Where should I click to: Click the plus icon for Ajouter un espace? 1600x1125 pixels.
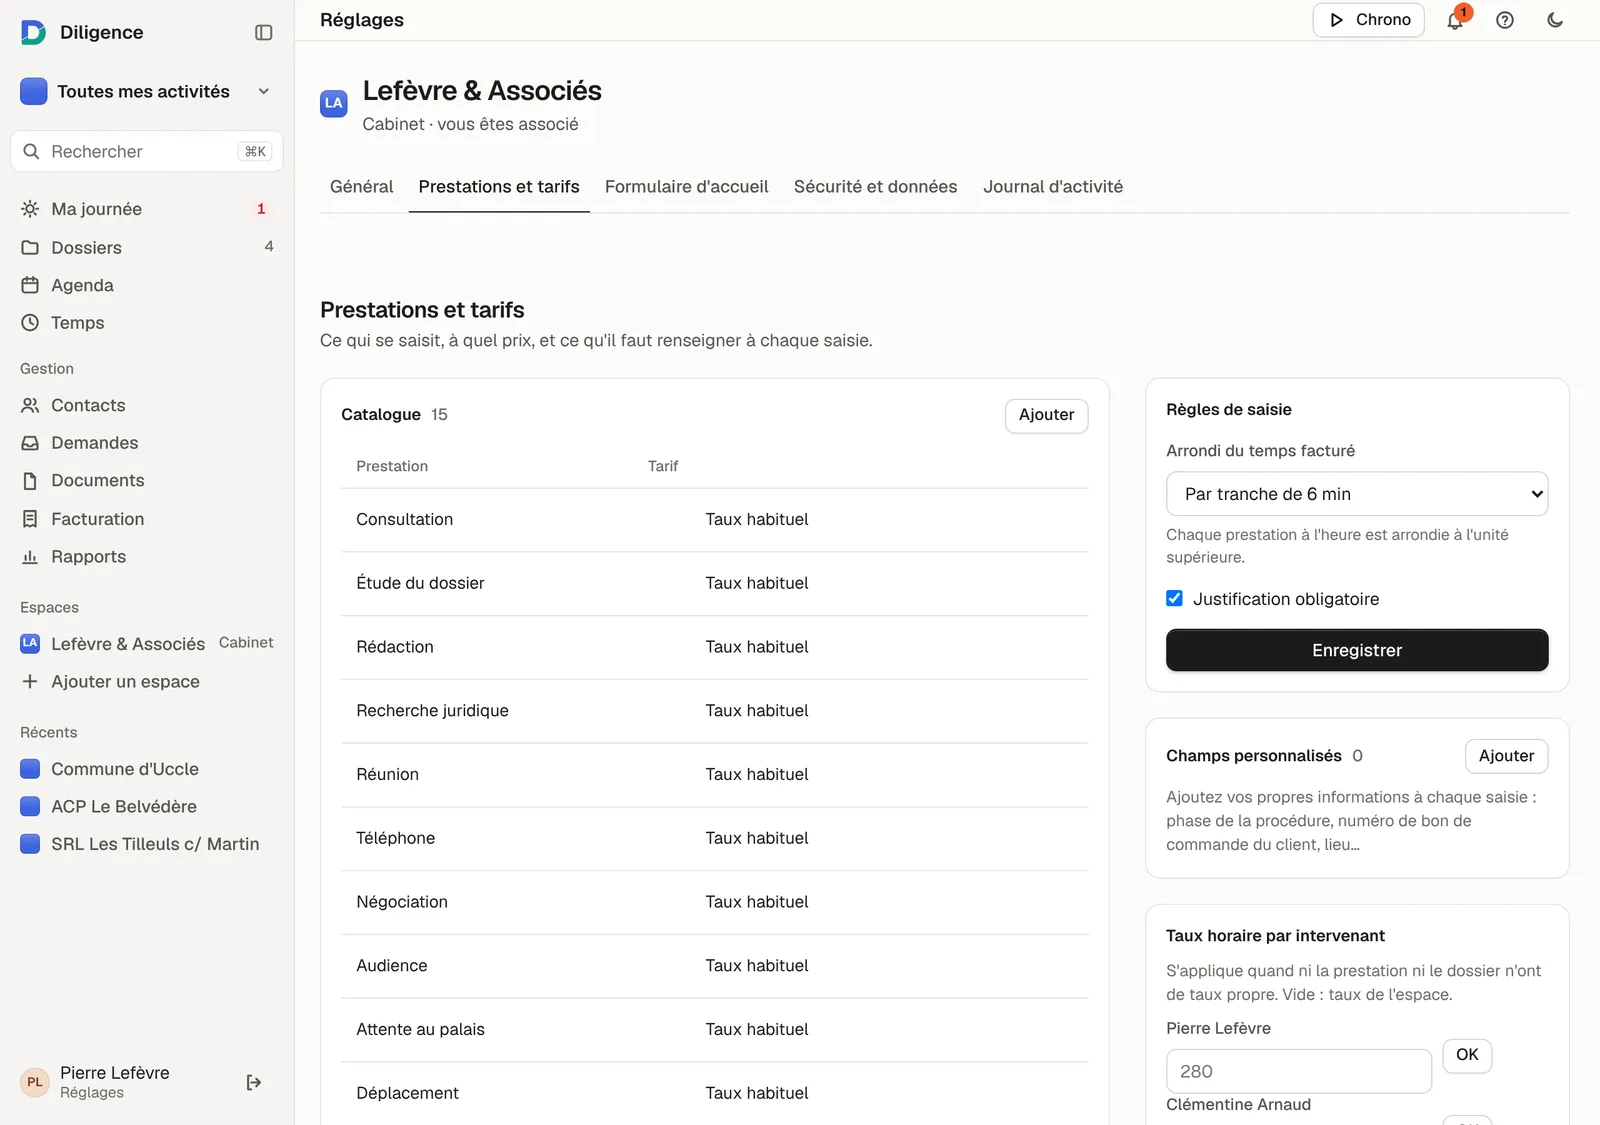click(x=30, y=681)
